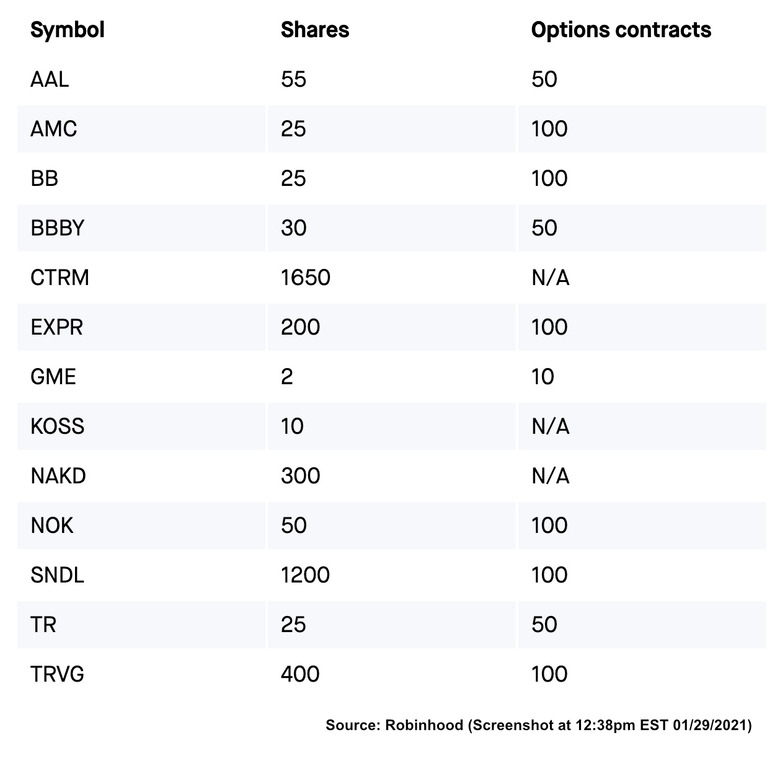Viewport: 780px width, 761px height.
Task: Click the BBBY ticker symbol
Action: [x=57, y=228]
